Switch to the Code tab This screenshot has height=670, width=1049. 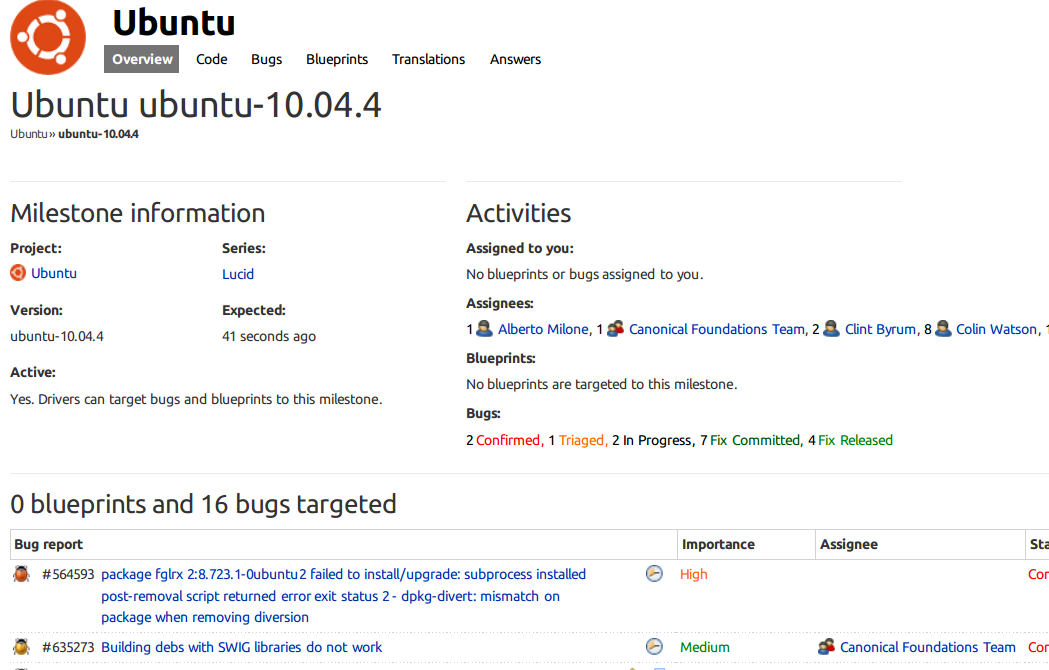211,59
